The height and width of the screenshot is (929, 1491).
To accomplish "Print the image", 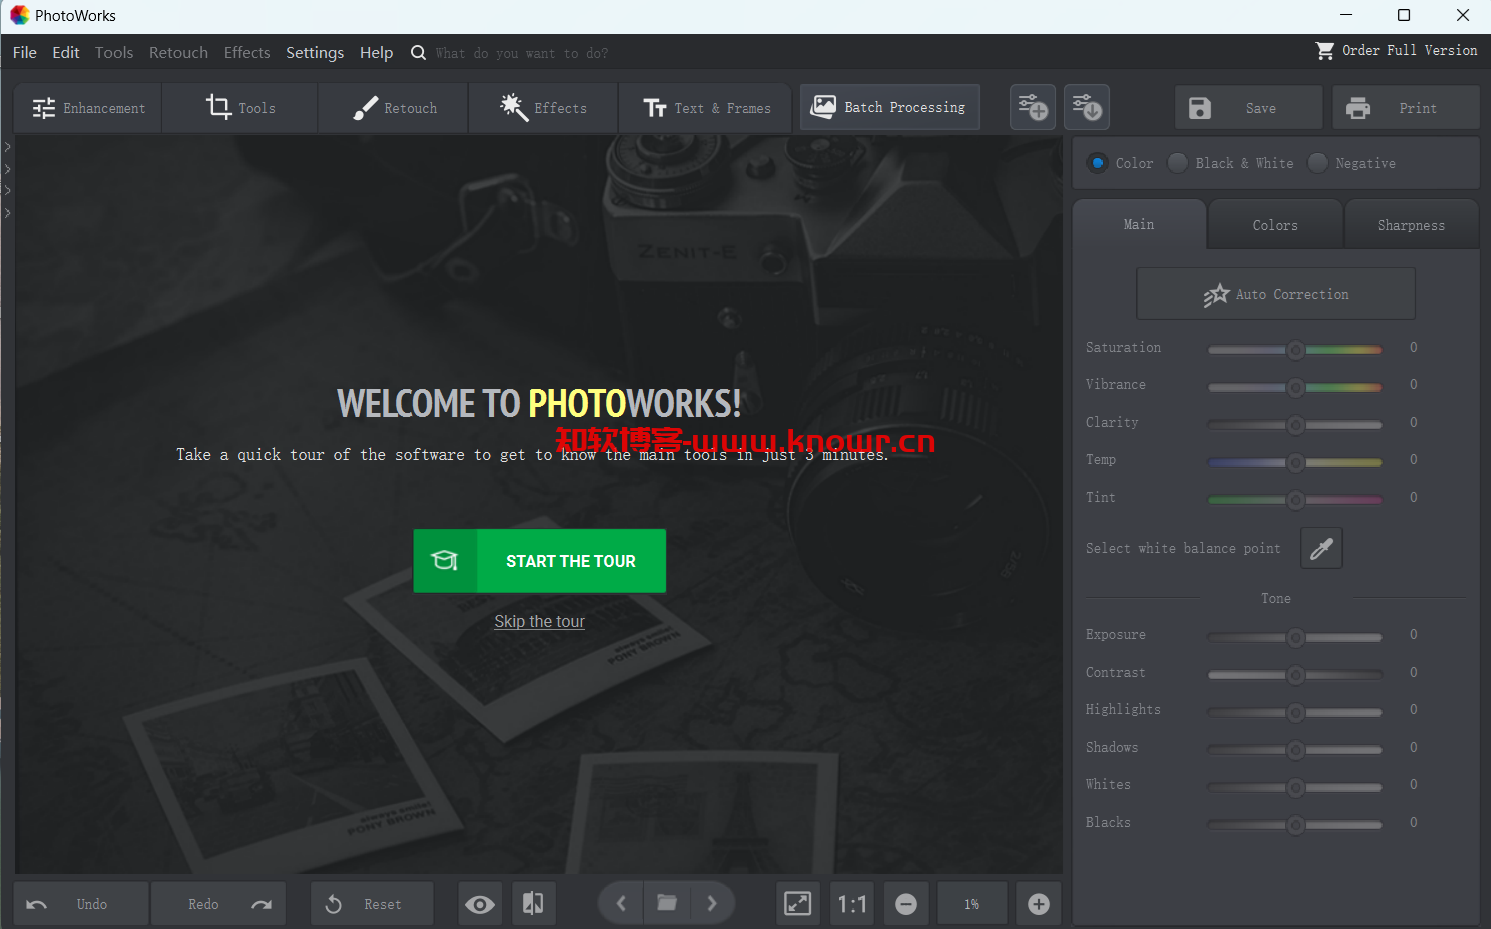I will click(1406, 108).
